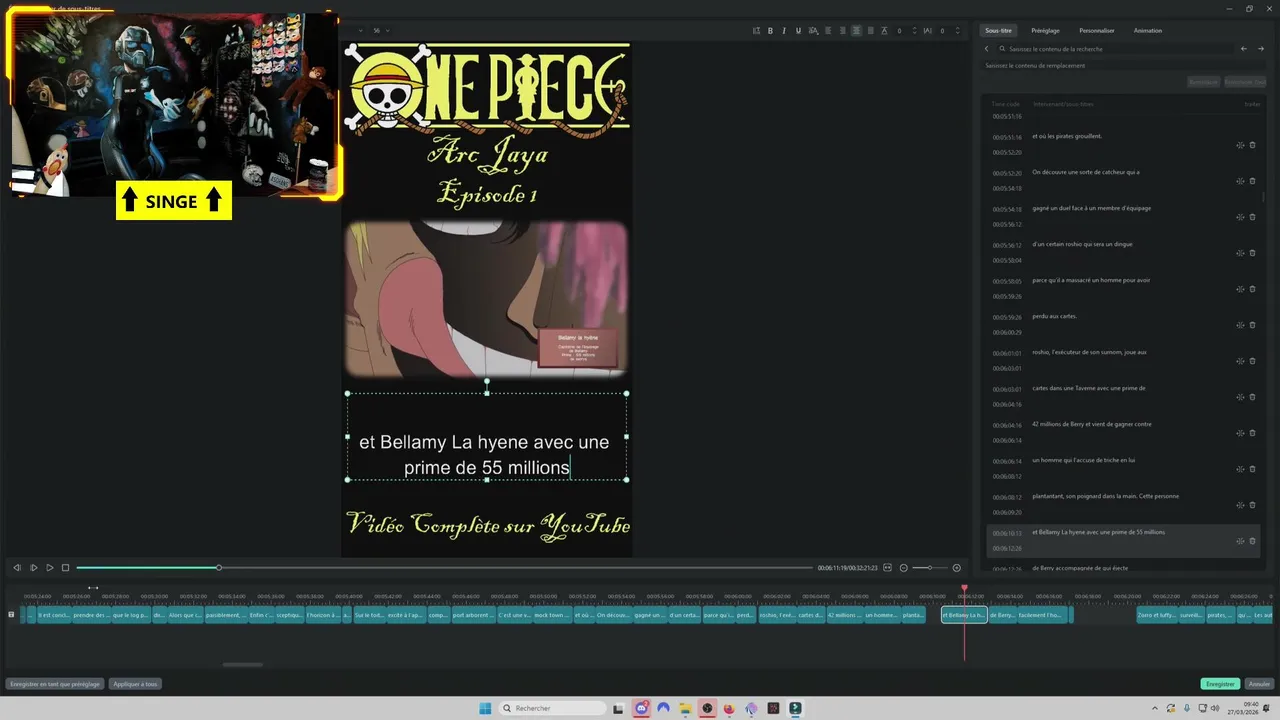The height and width of the screenshot is (720, 1280).
Task: Collapse the search bar back chevron
Action: (987, 48)
